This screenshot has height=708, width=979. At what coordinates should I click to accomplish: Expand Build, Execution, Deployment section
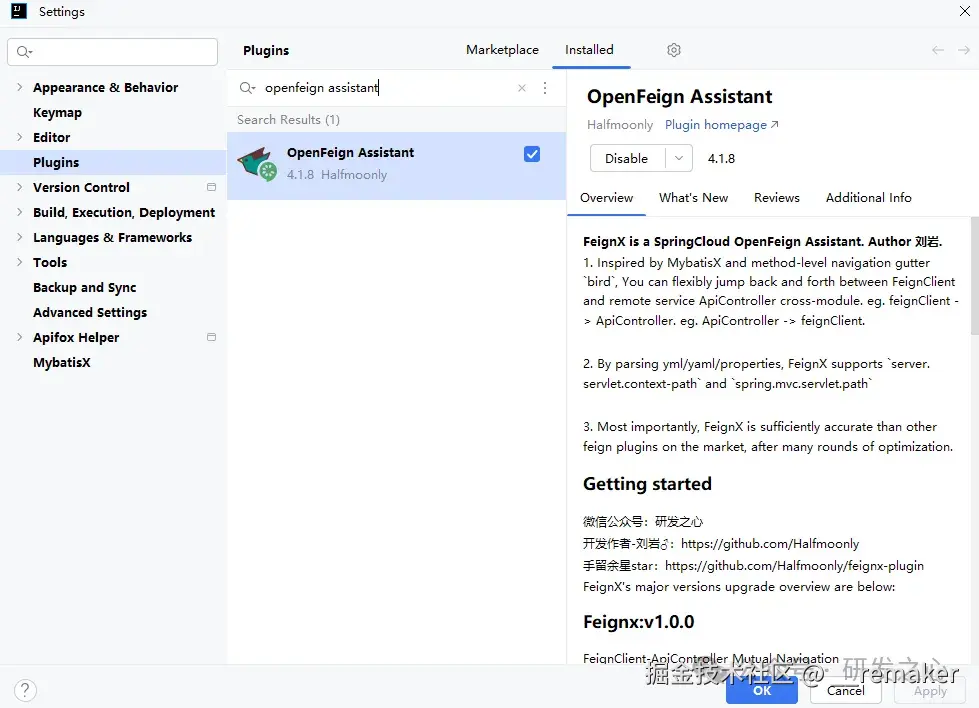click(19, 212)
